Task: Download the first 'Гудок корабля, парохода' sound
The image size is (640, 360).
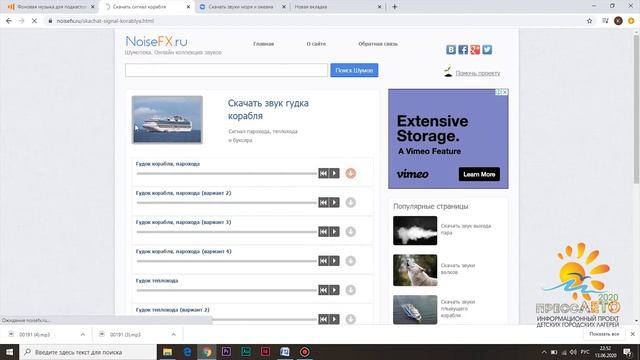Action: 351,173
